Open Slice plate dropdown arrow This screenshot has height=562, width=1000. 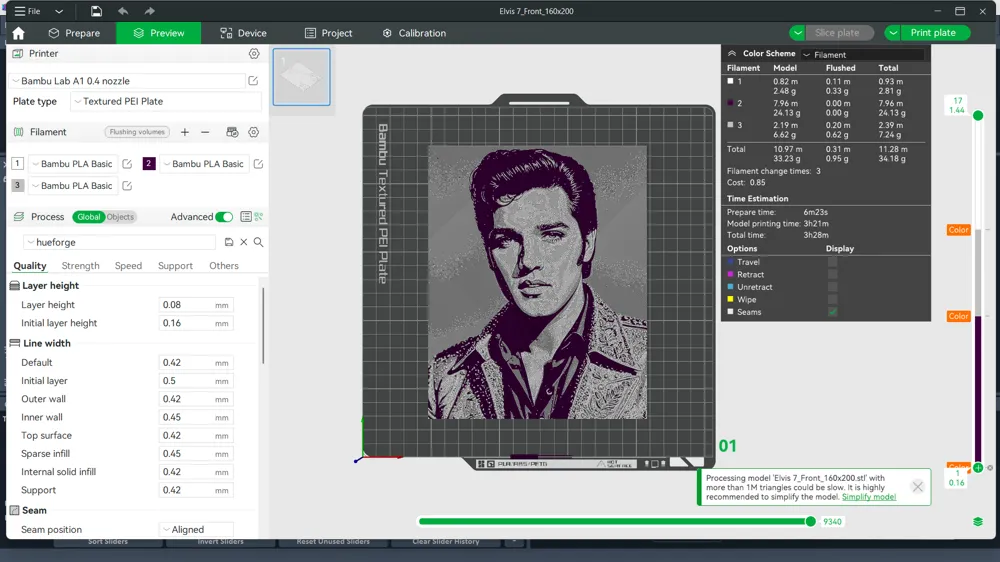(x=797, y=33)
